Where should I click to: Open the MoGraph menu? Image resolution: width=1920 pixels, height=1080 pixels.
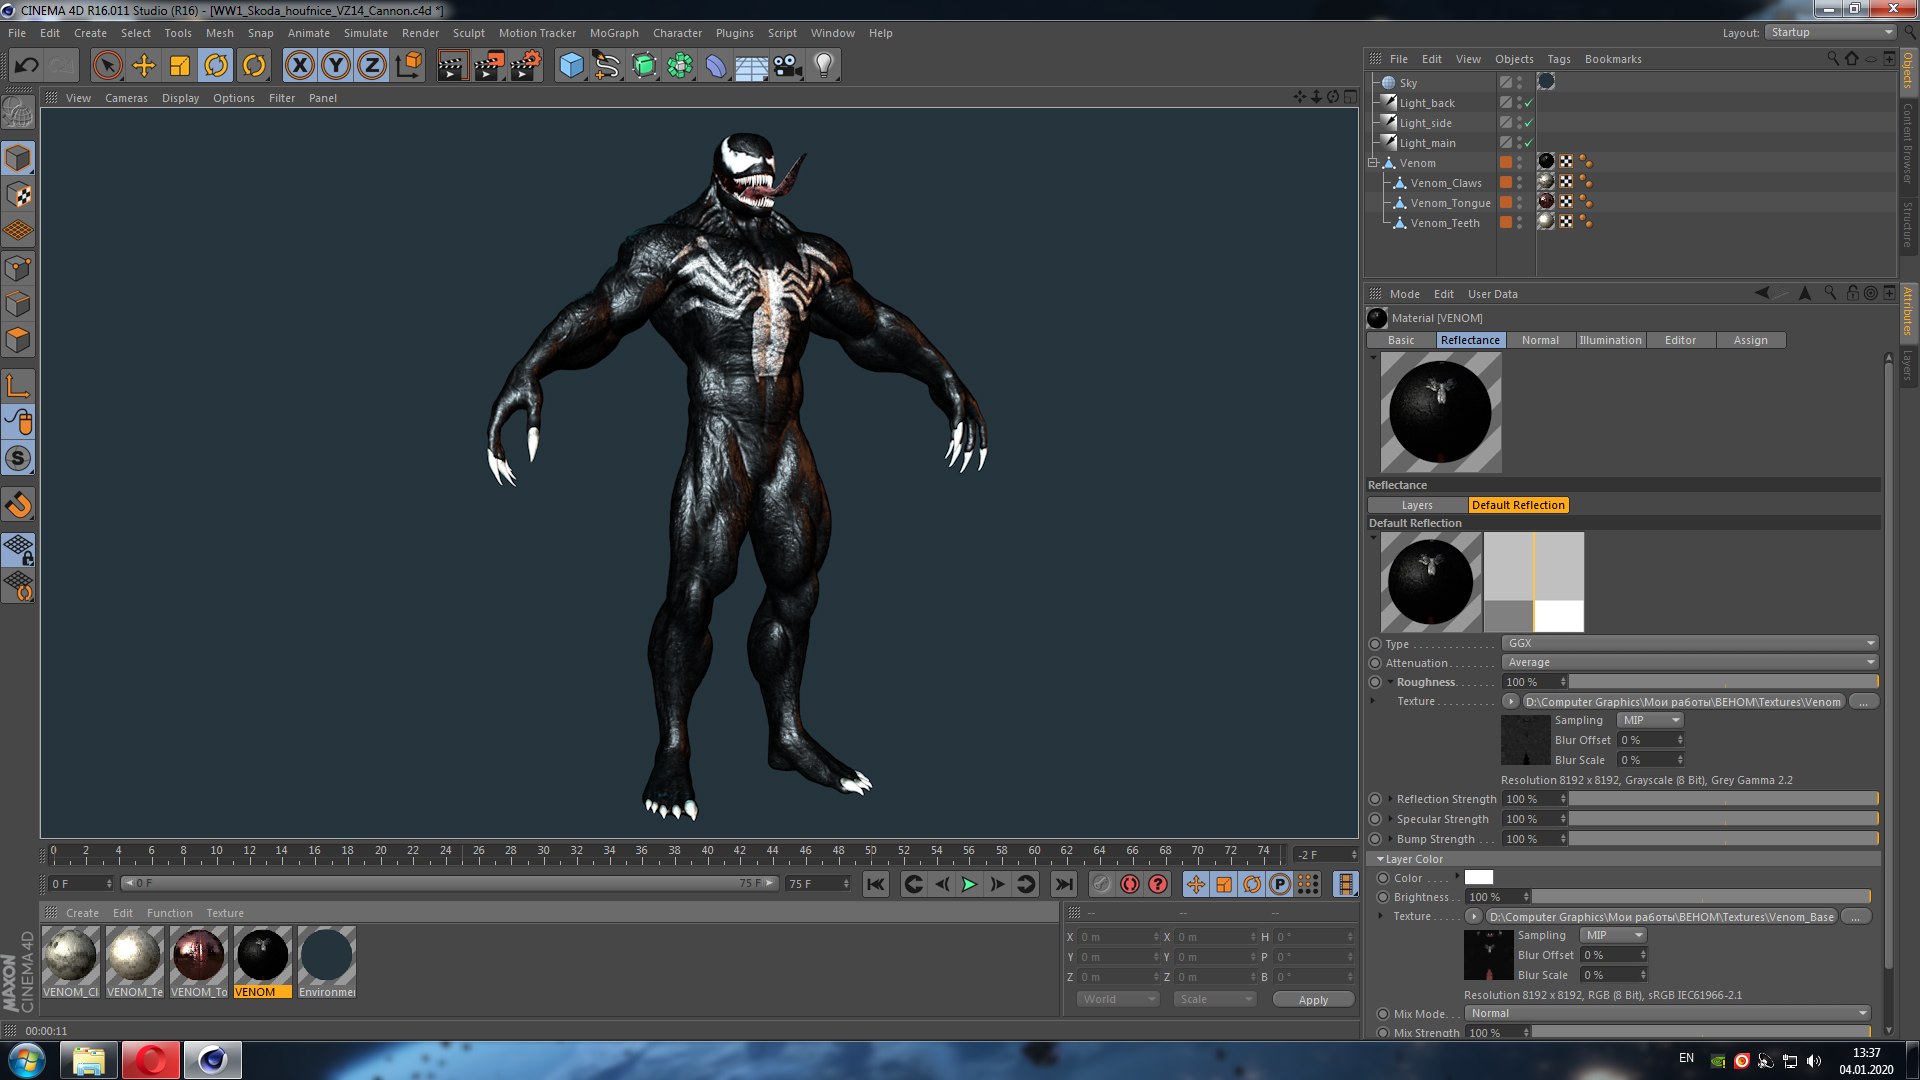coord(614,33)
